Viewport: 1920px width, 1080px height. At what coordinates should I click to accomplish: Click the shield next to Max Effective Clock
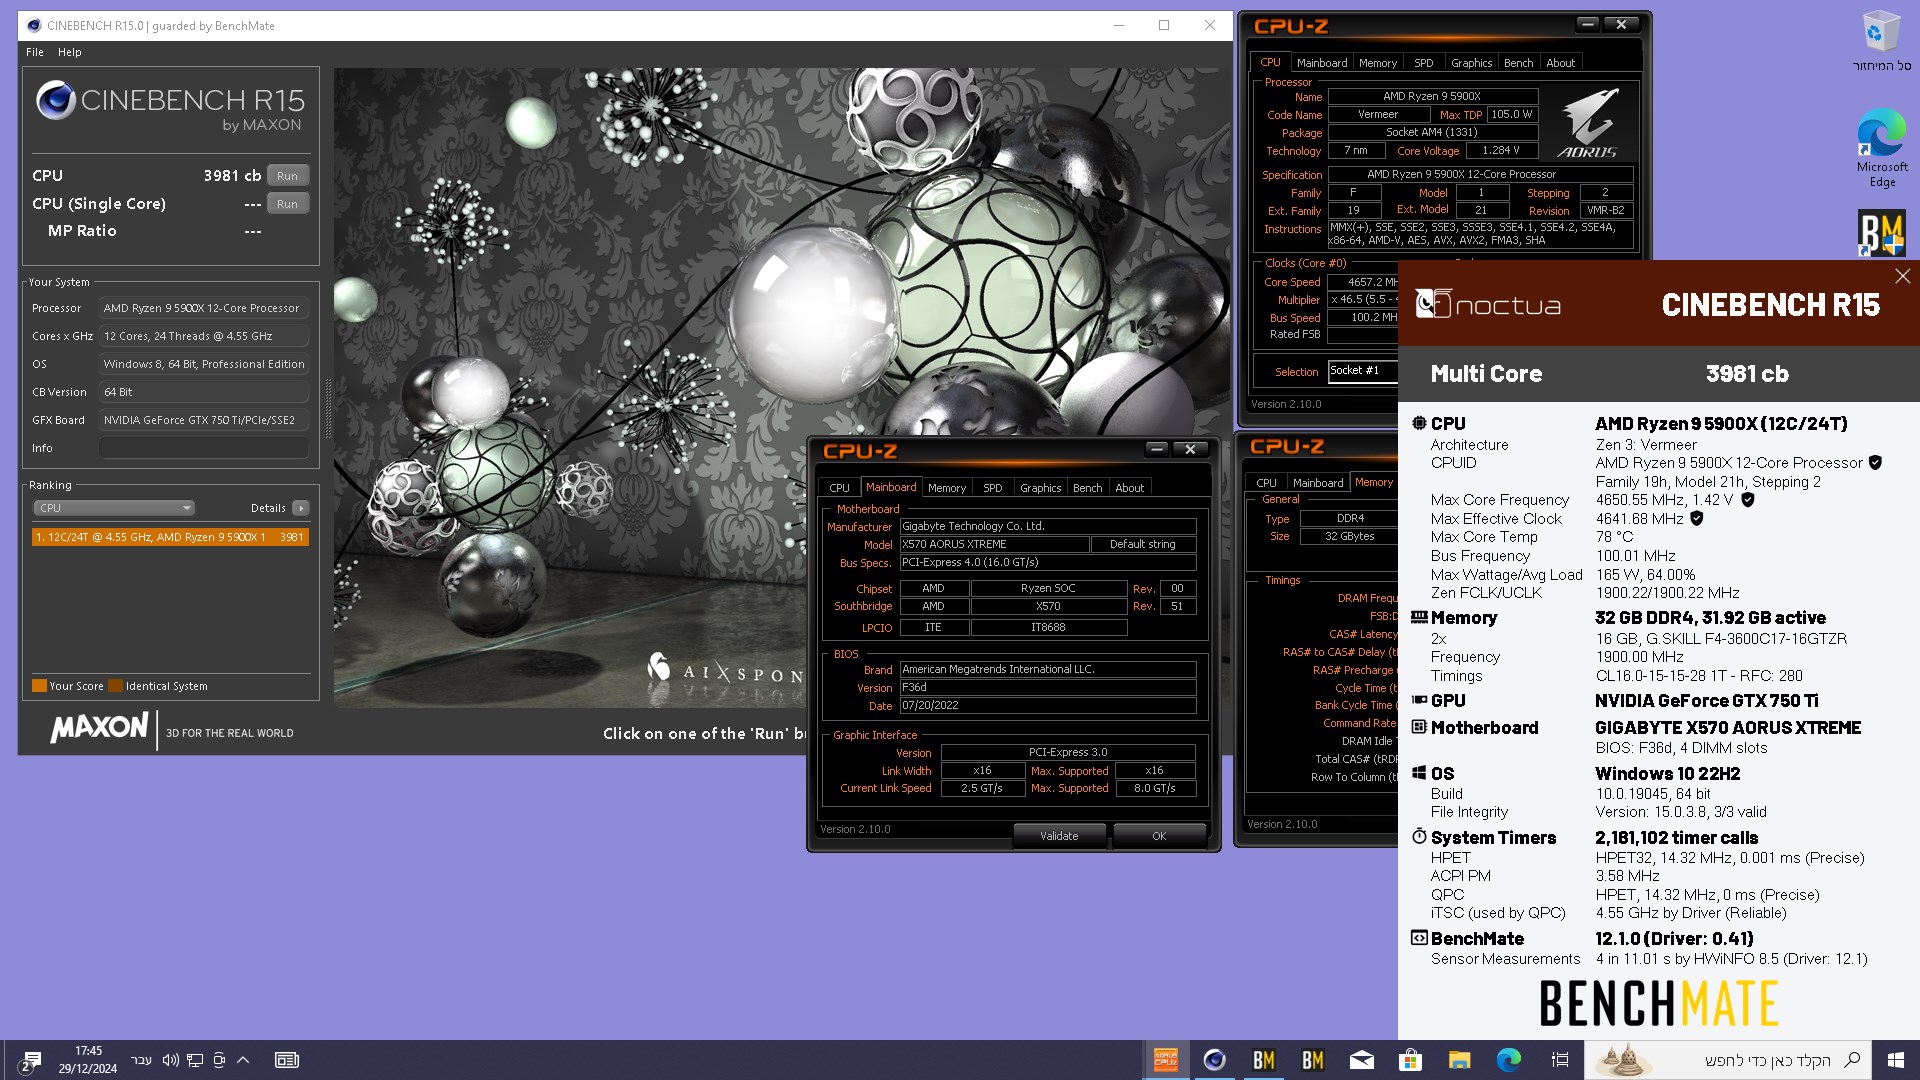1697,519
